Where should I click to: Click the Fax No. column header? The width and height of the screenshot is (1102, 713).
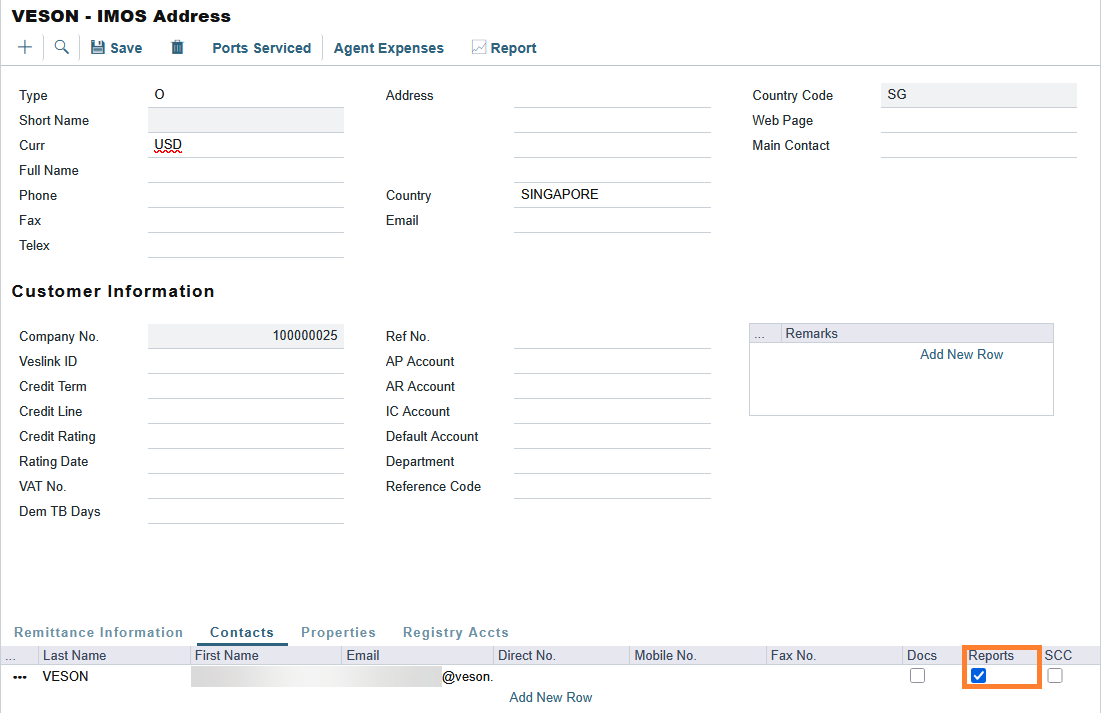pos(834,655)
